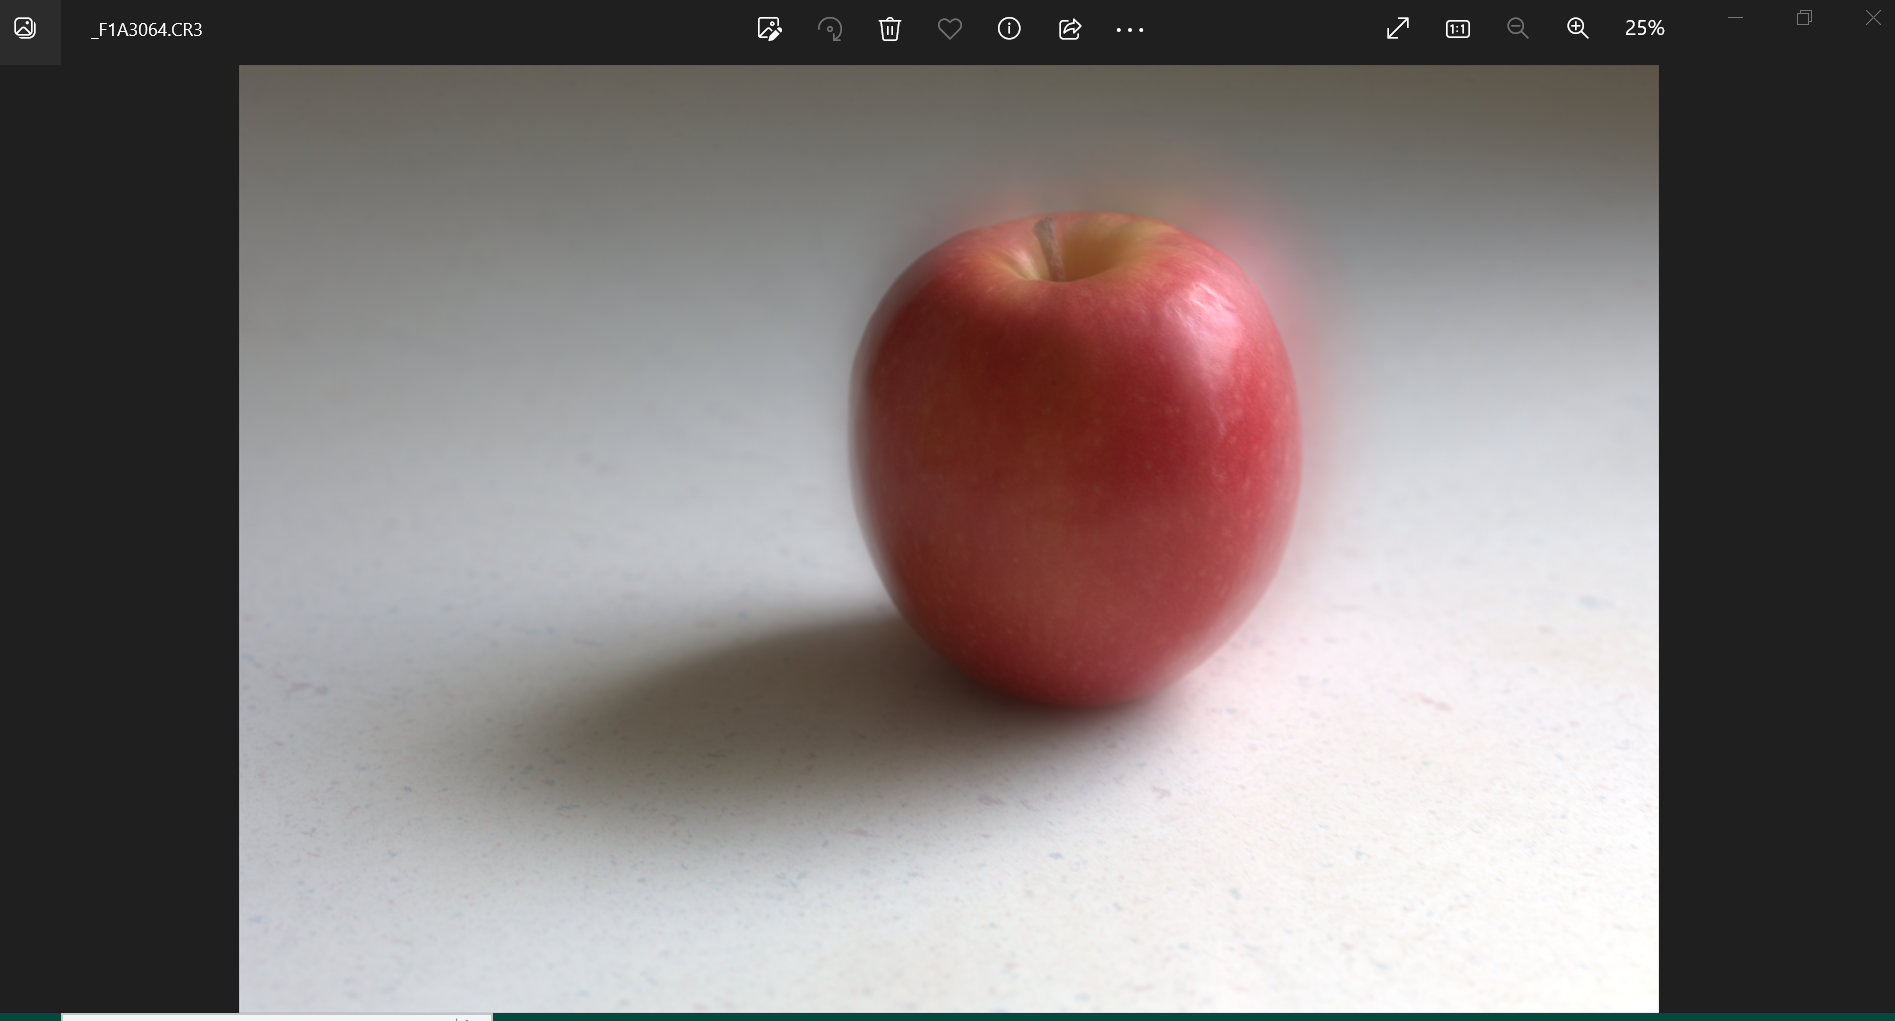Screen dimensions: 1895x1021
Task: Open the Photos app home icon
Action: coord(25,28)
